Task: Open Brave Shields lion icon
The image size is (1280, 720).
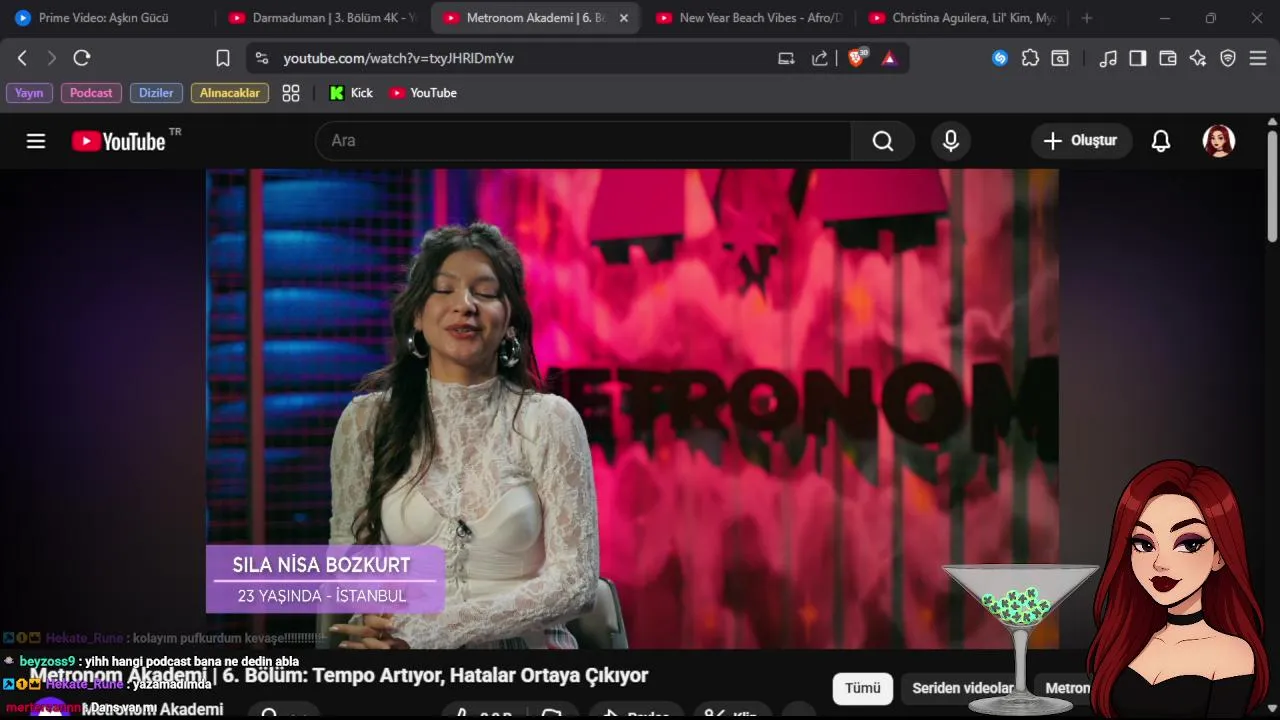Action: click(x=856, y=58)
